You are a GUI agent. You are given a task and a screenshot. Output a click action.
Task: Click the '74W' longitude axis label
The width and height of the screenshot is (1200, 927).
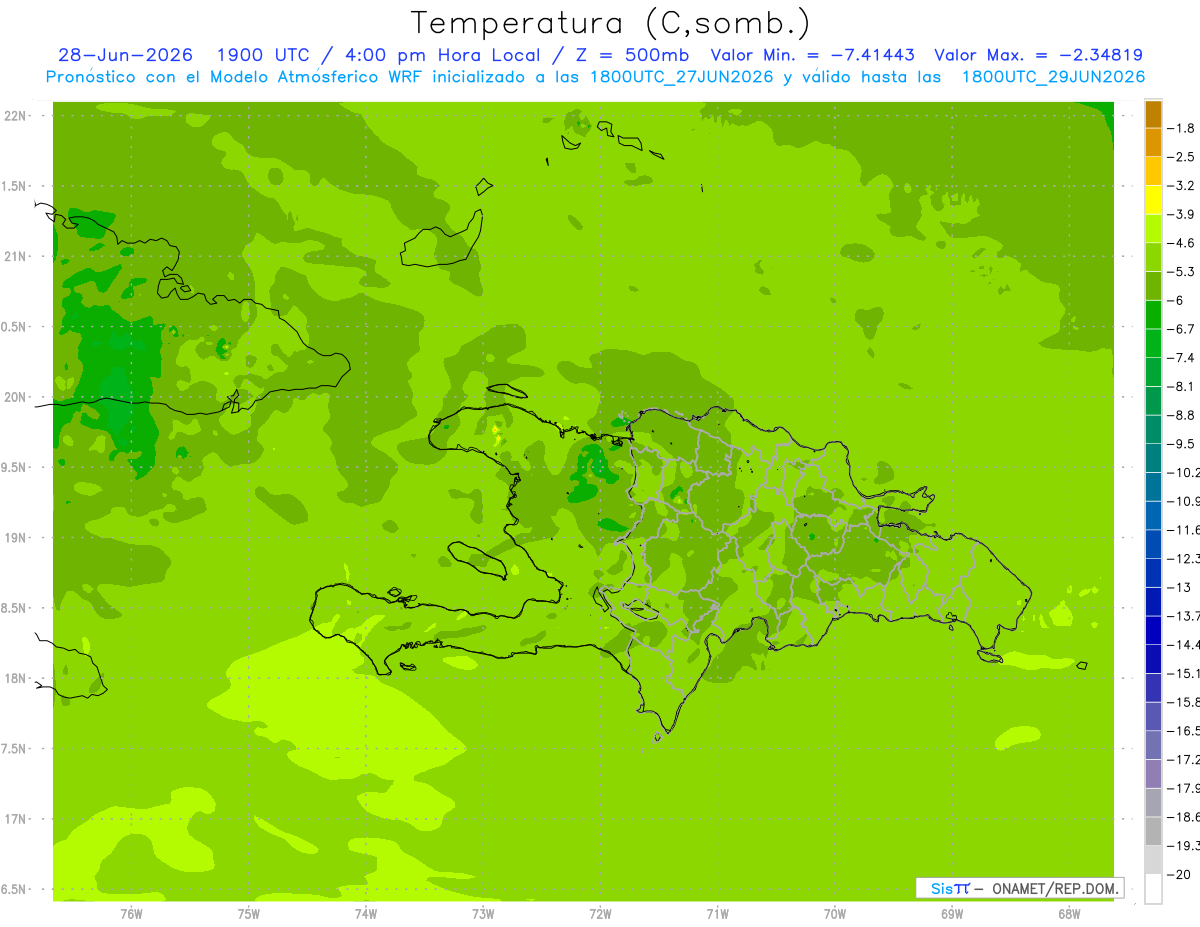click(x=366, y=914)
